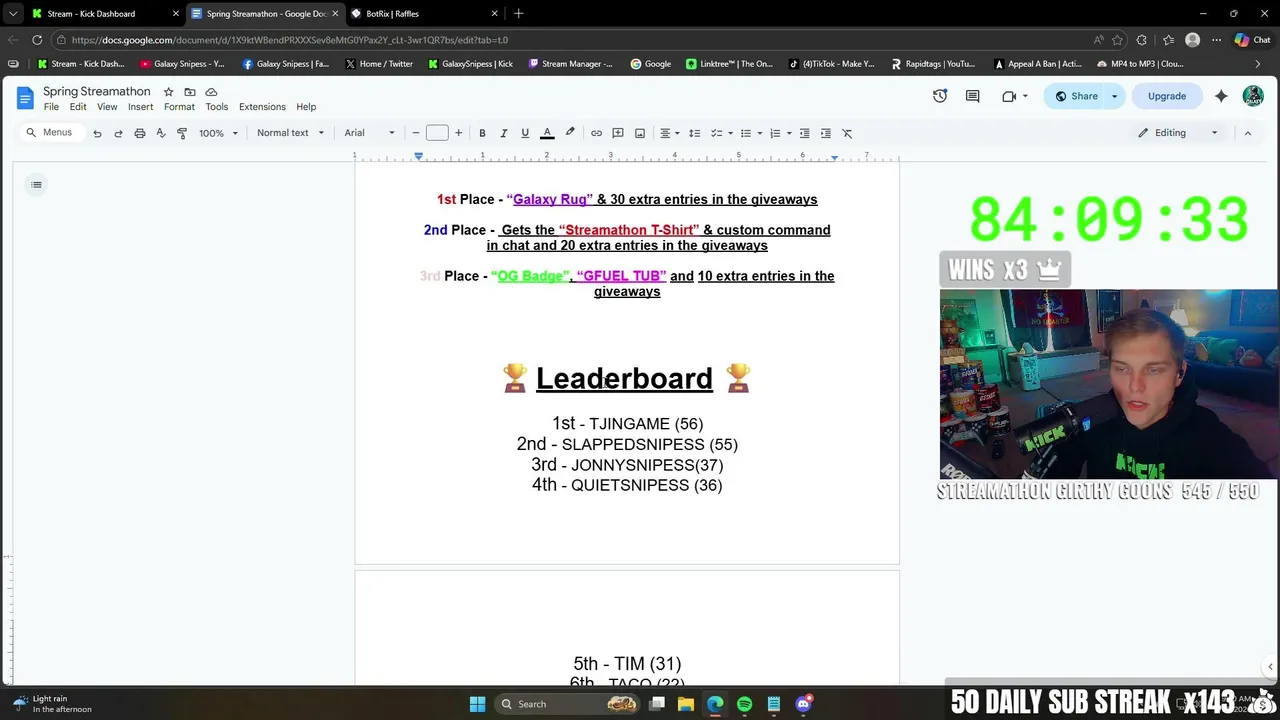The image size is (1280, 720).
Task: Open the Extensions menu
Action: point(262,107)
